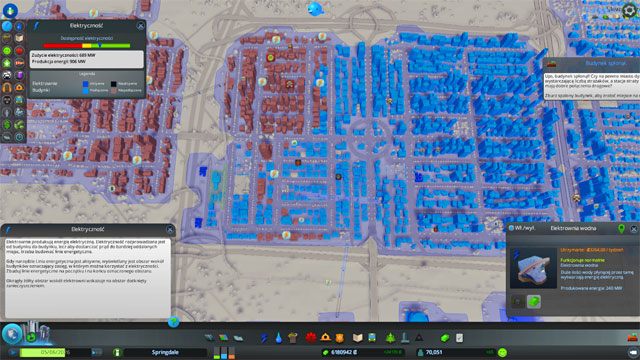
Task: Click the Aktywne blue legend swatch
Action: tap(85, 84)
